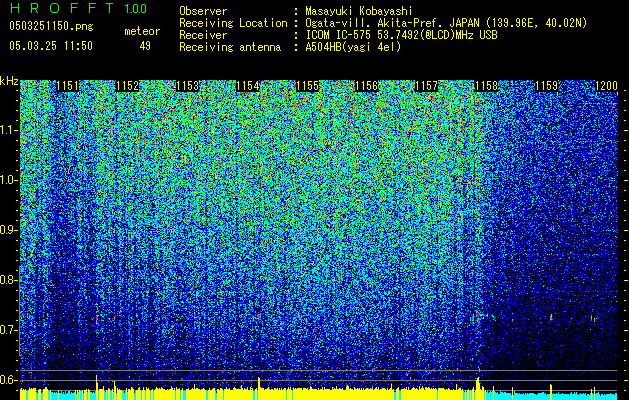Click the 1155 time marker
This screenshot has width=629, height=400.
[307, 86]
